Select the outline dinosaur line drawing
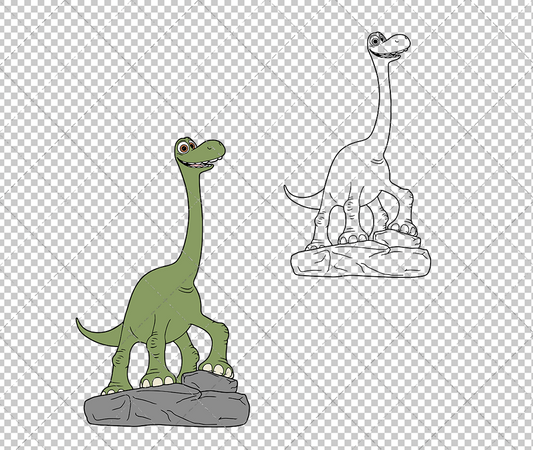 click(357, 155)
